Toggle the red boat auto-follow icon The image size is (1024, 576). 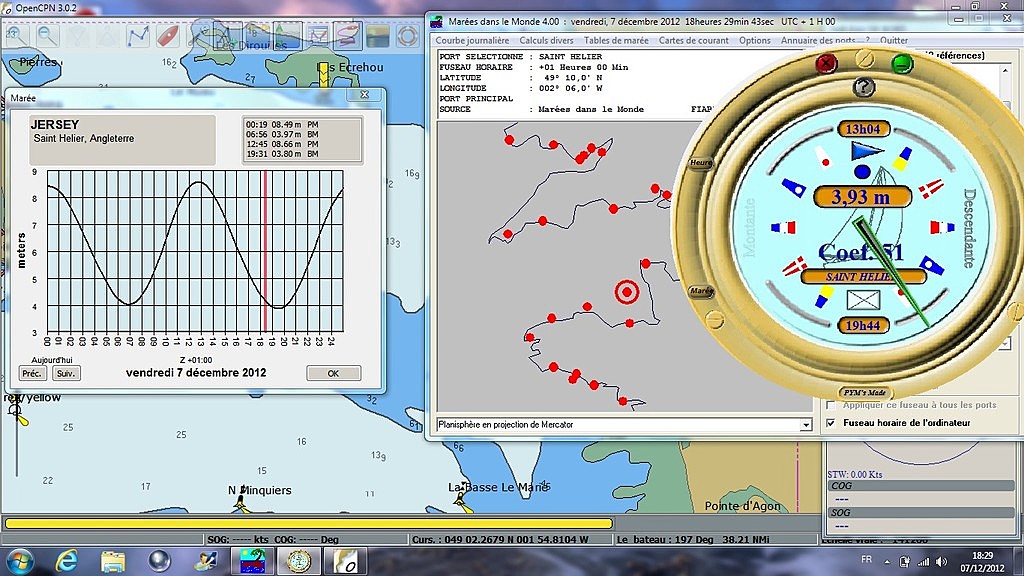[167, 35]
